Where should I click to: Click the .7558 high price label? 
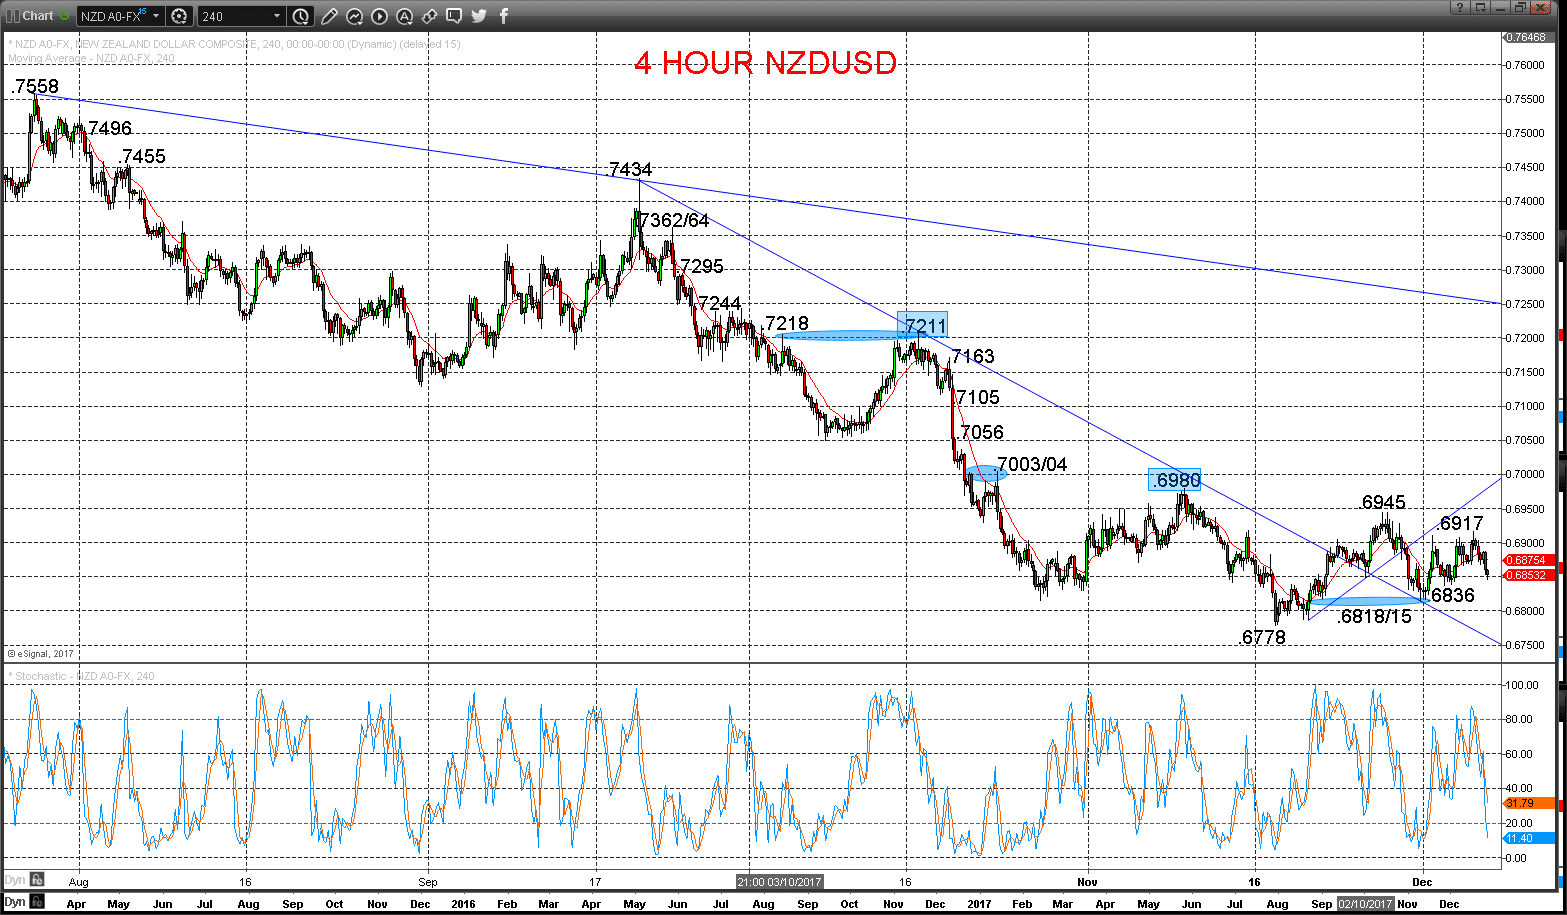[x=35, y=87]
